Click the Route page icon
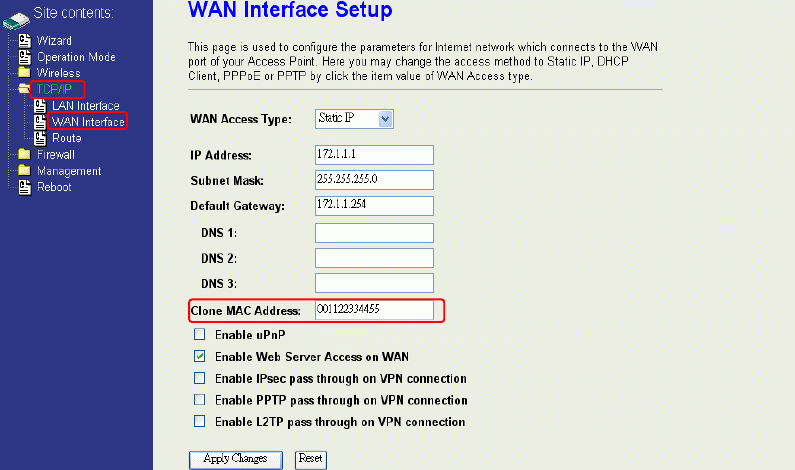 click(40, 138)
